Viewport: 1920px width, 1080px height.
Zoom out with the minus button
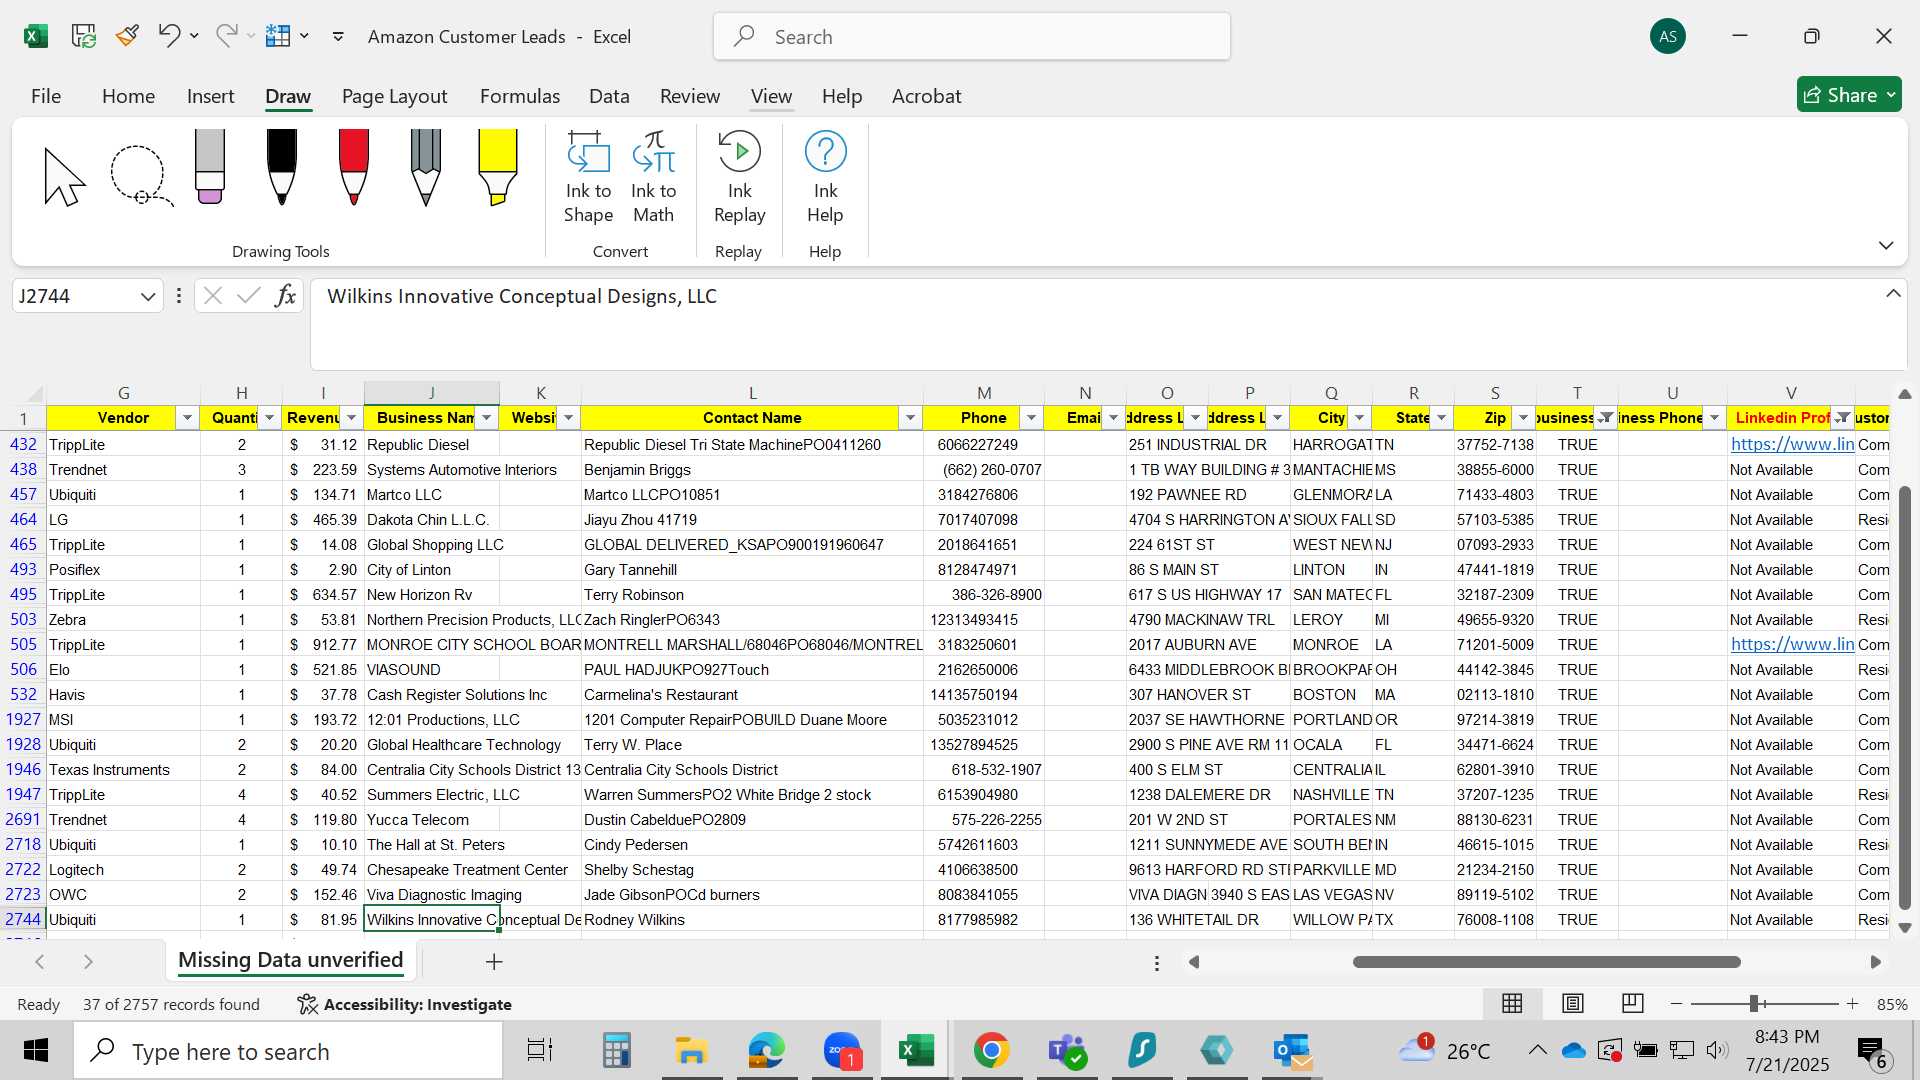pyautogui.click(x=1677, y=1003)
